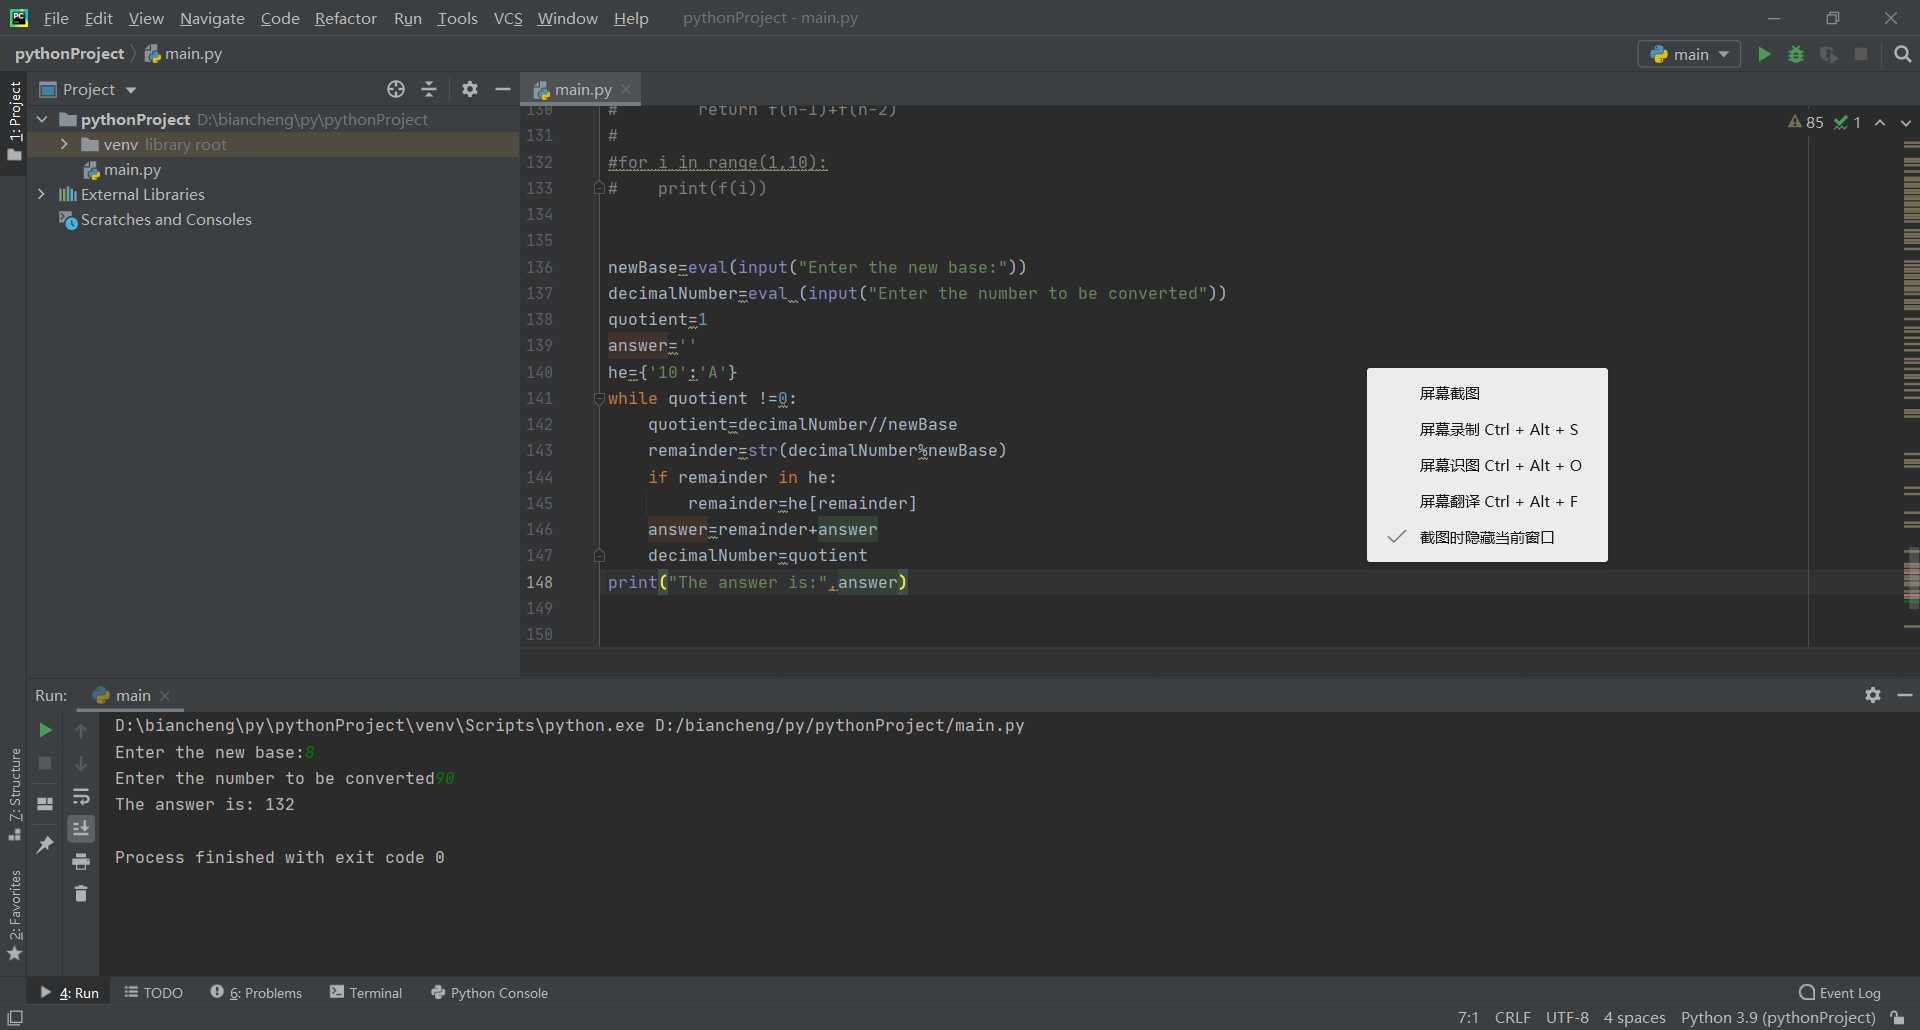Run with coverage icon in toolbar

click(1828, 54)
